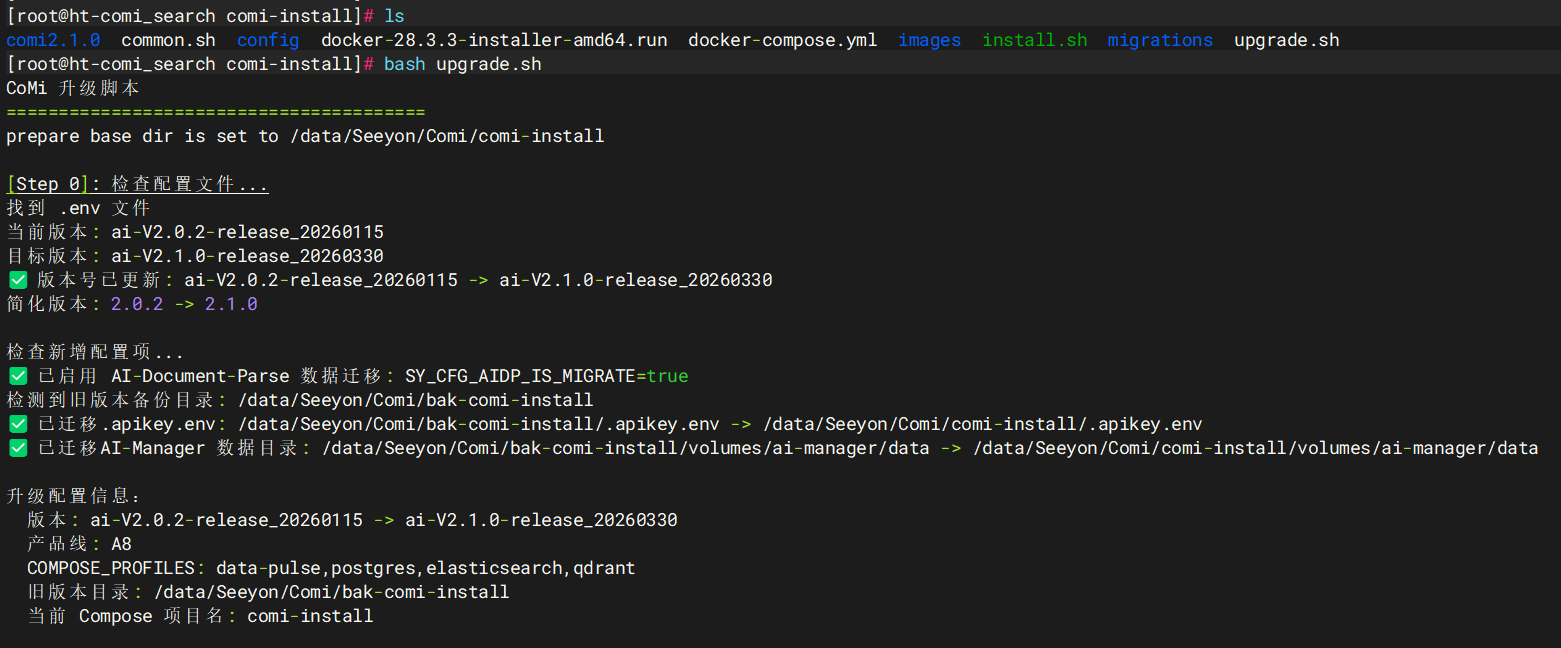This screenshot has height=648, width=1561.
Task: Click the blue images directory entry
Action: [930, 40]
